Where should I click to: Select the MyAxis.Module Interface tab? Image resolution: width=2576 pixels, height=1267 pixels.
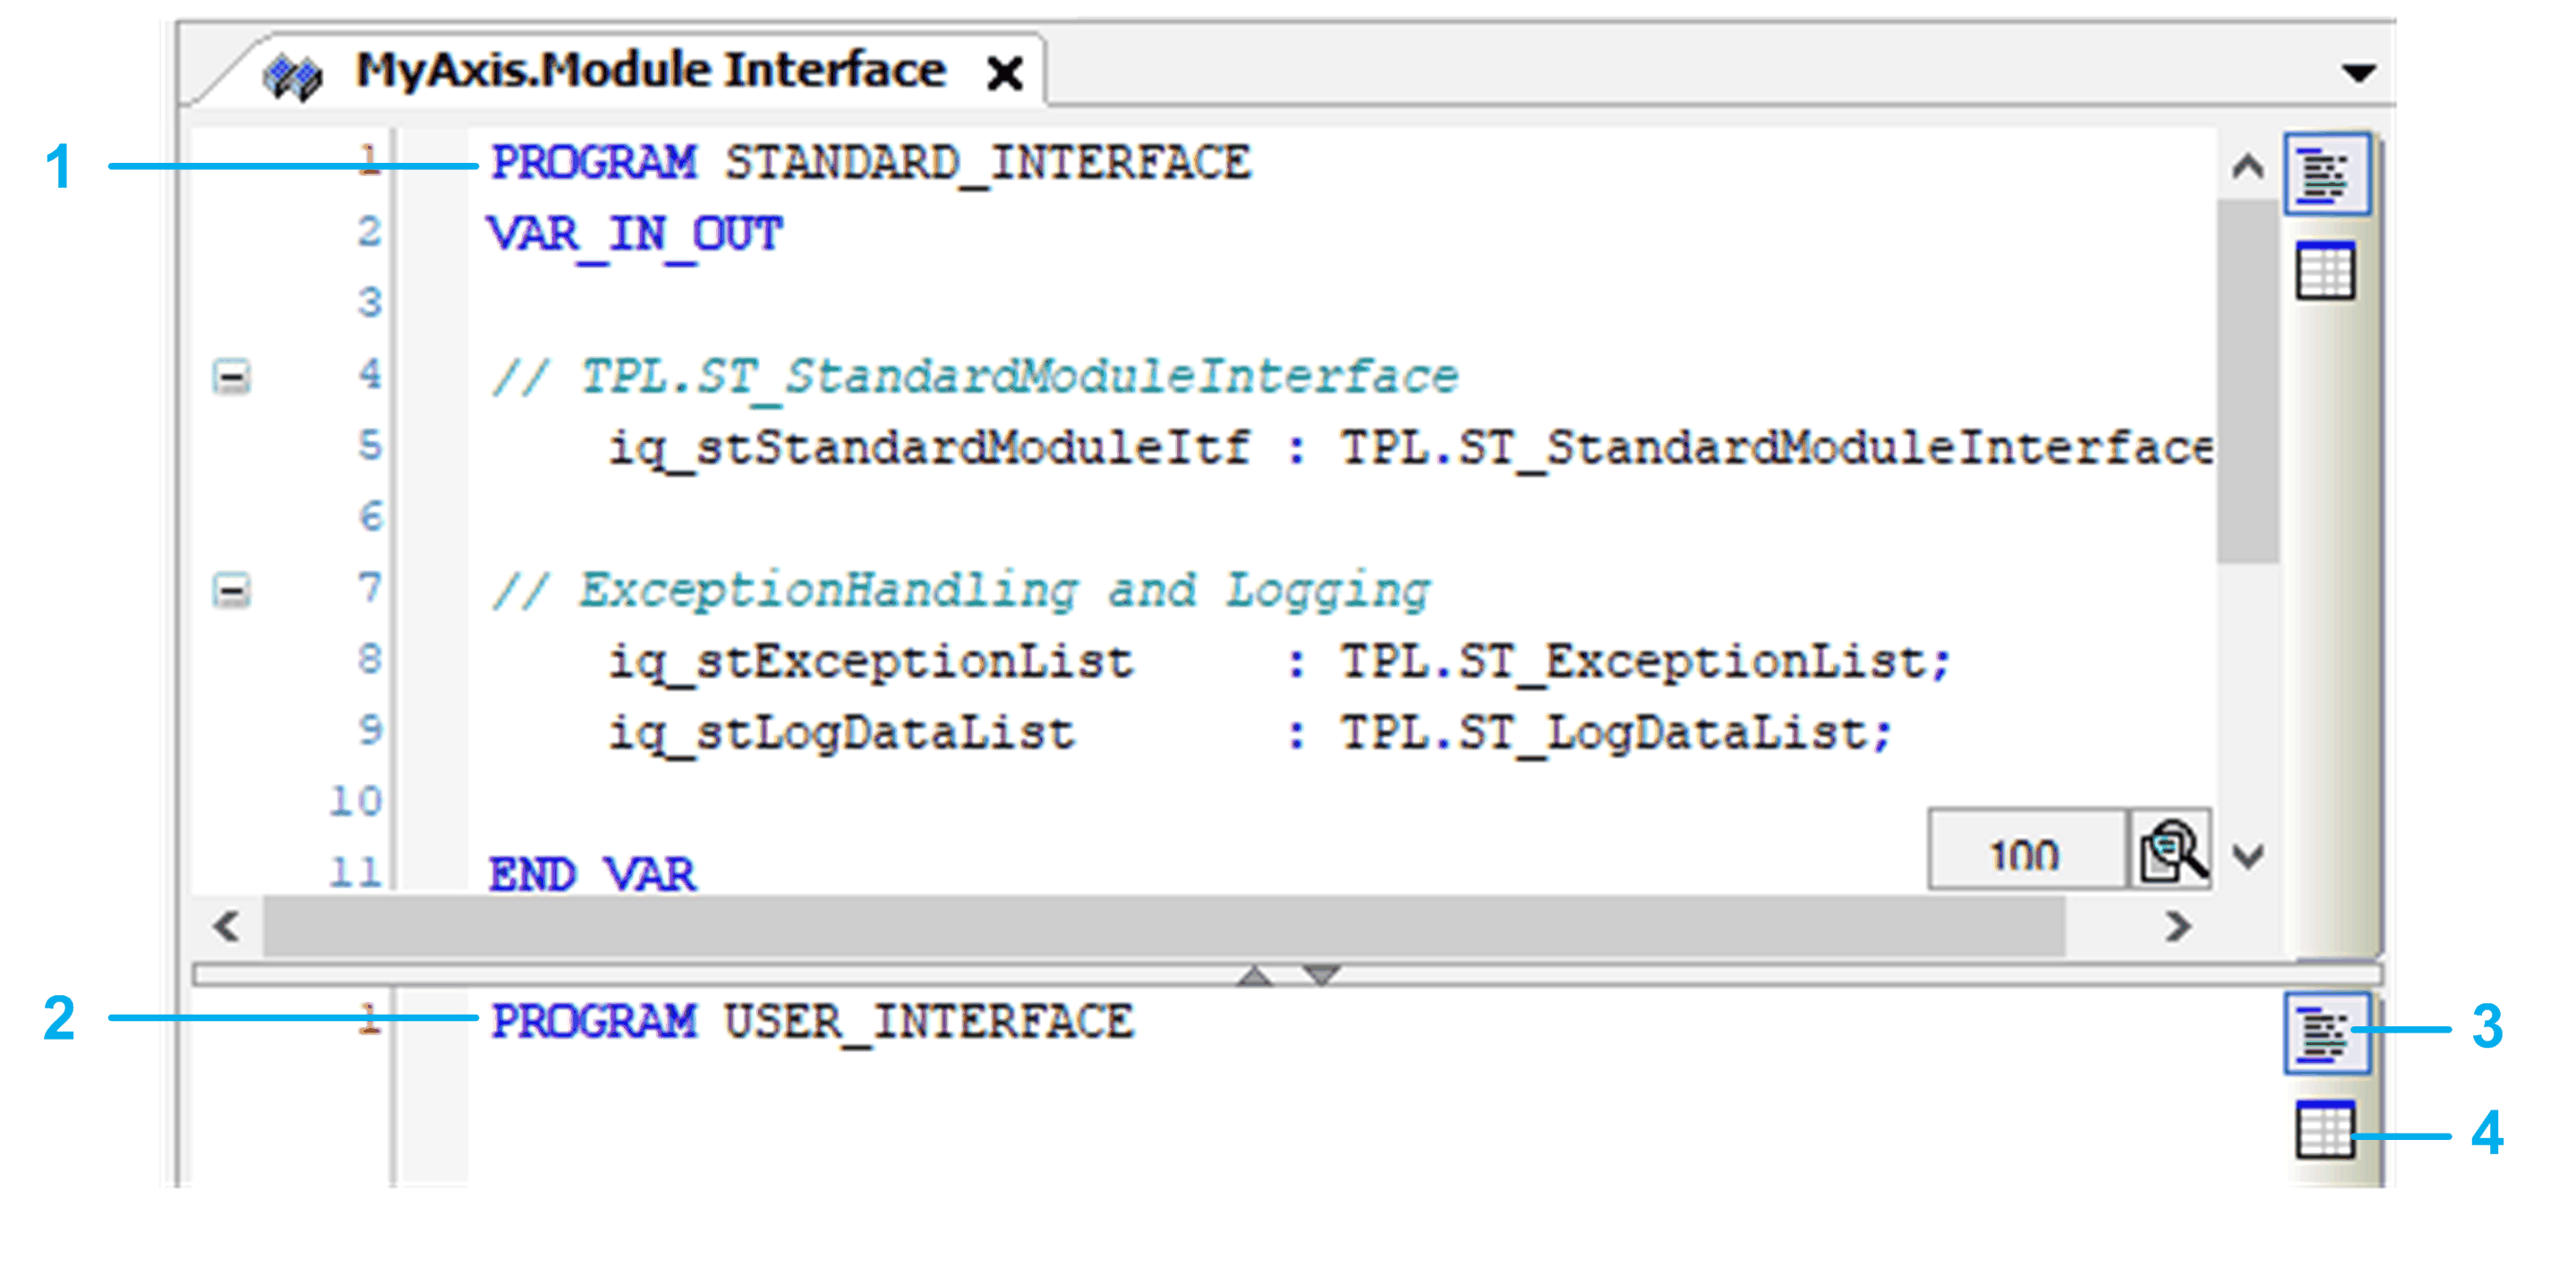pos(650,71)
